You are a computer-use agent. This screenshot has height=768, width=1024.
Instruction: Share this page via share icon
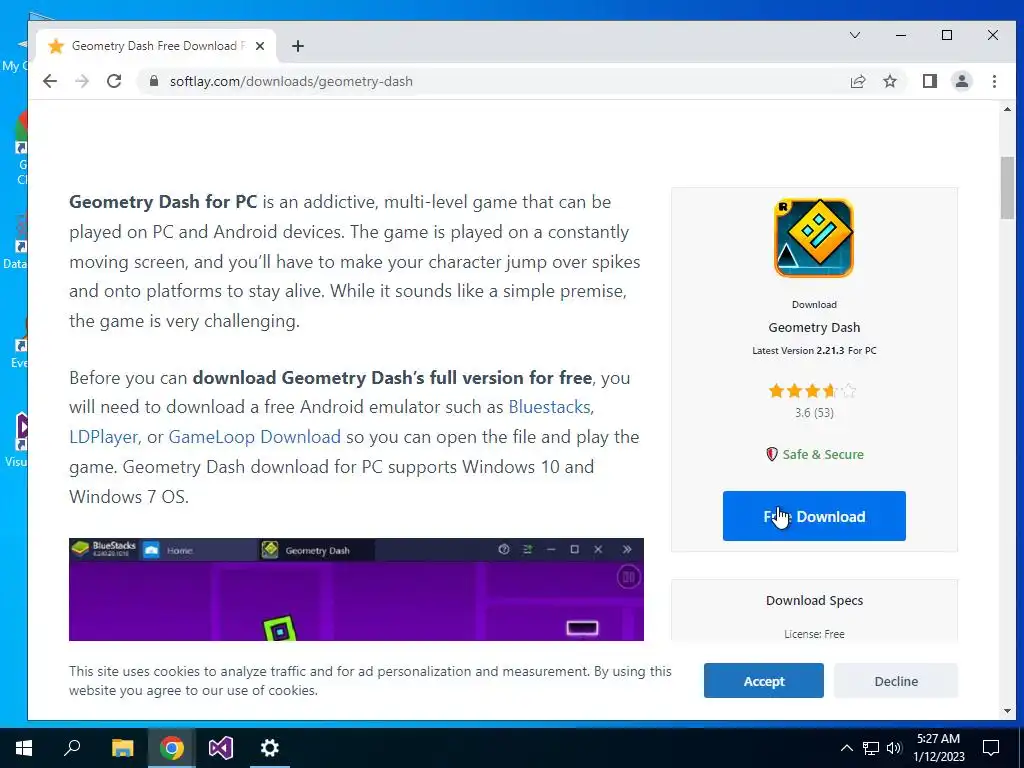(858, 82)
